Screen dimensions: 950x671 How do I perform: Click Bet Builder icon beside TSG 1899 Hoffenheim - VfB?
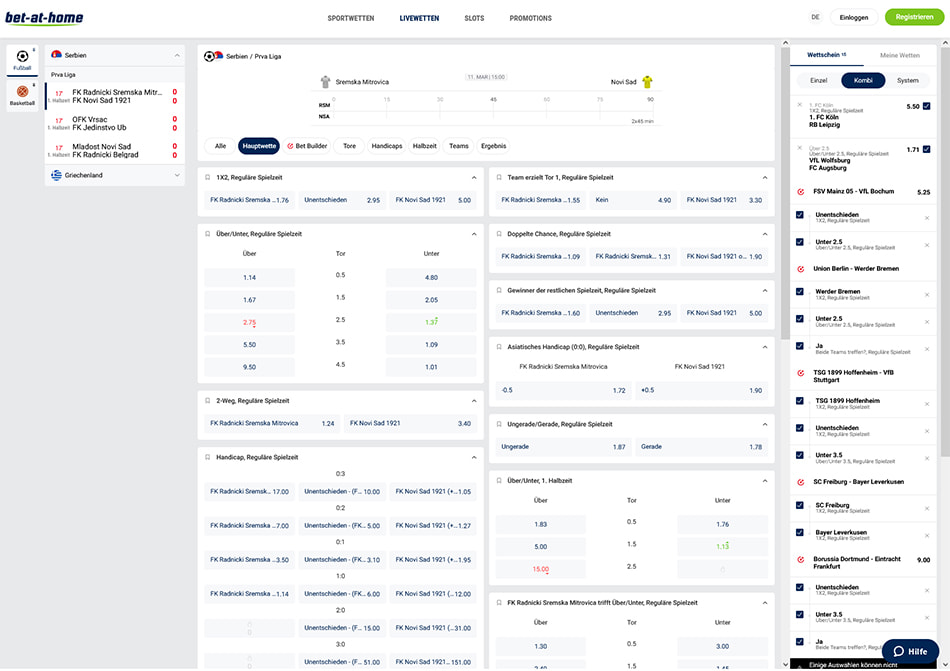[800, 373]
